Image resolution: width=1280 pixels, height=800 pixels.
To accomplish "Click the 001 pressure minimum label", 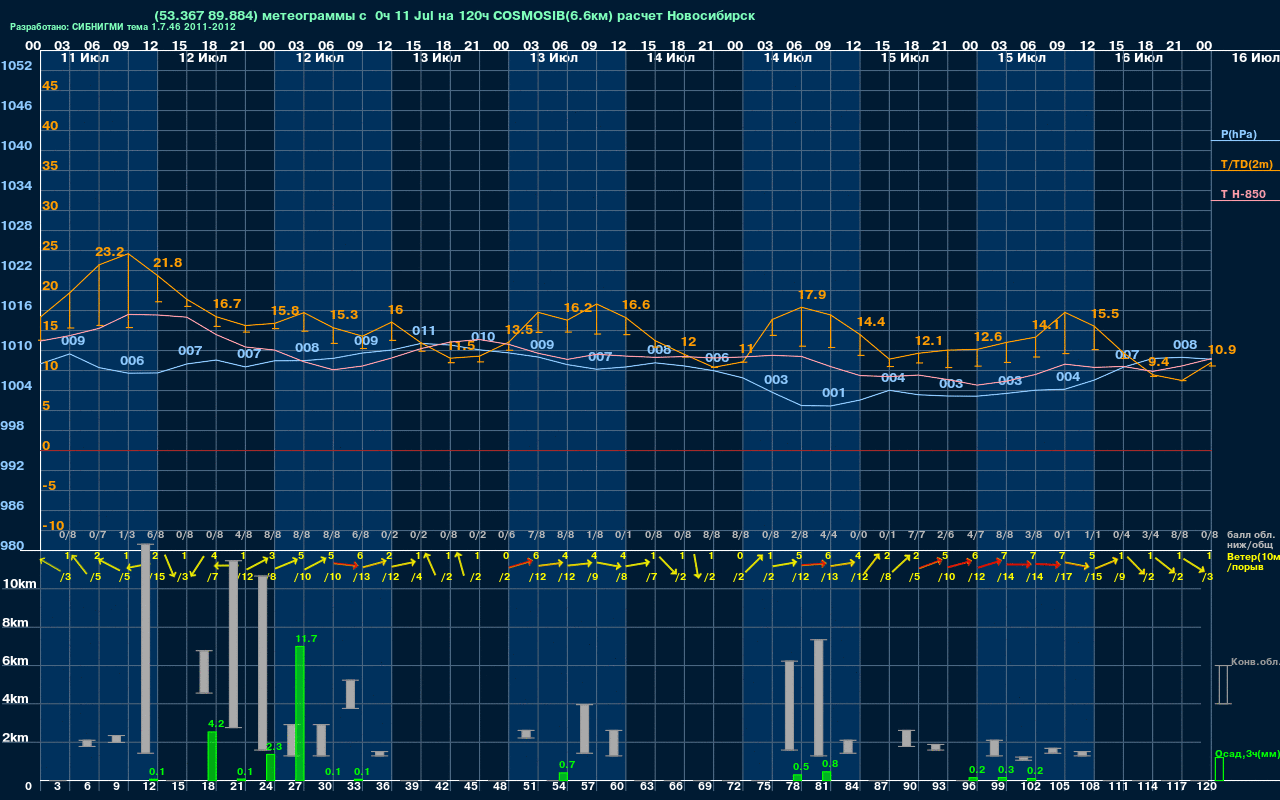I will tap(834, 393).
